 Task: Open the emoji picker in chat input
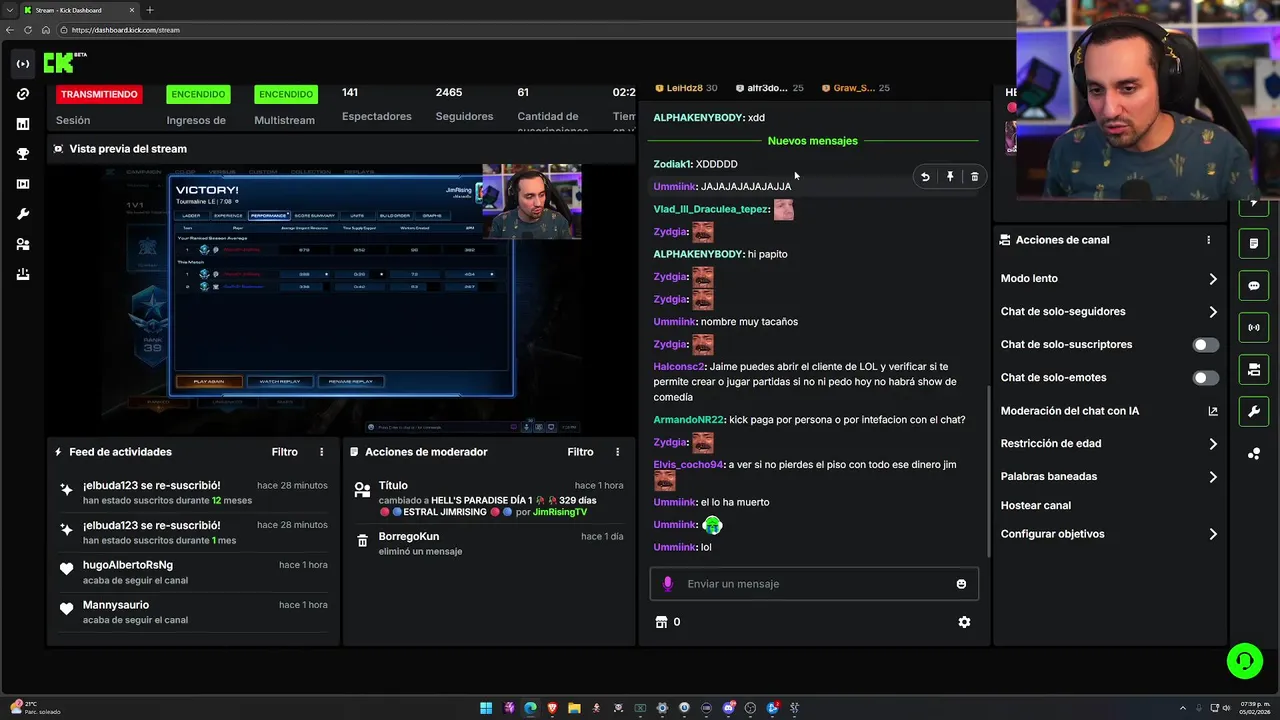coord(961,584)
